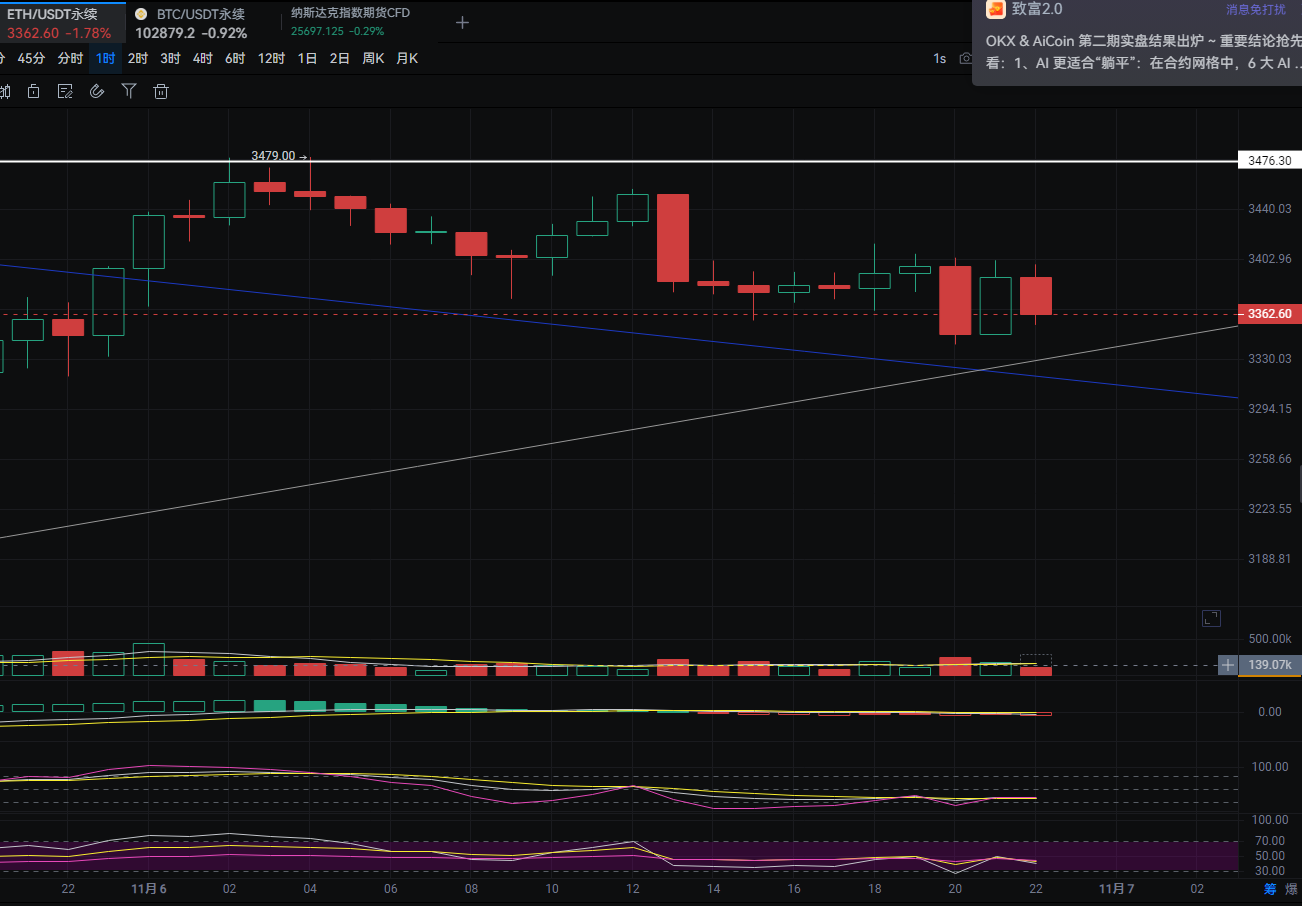Viewport: 1302px width, 906px height.
Task: Select the 4时 timeframe
Action: point(202,59)
